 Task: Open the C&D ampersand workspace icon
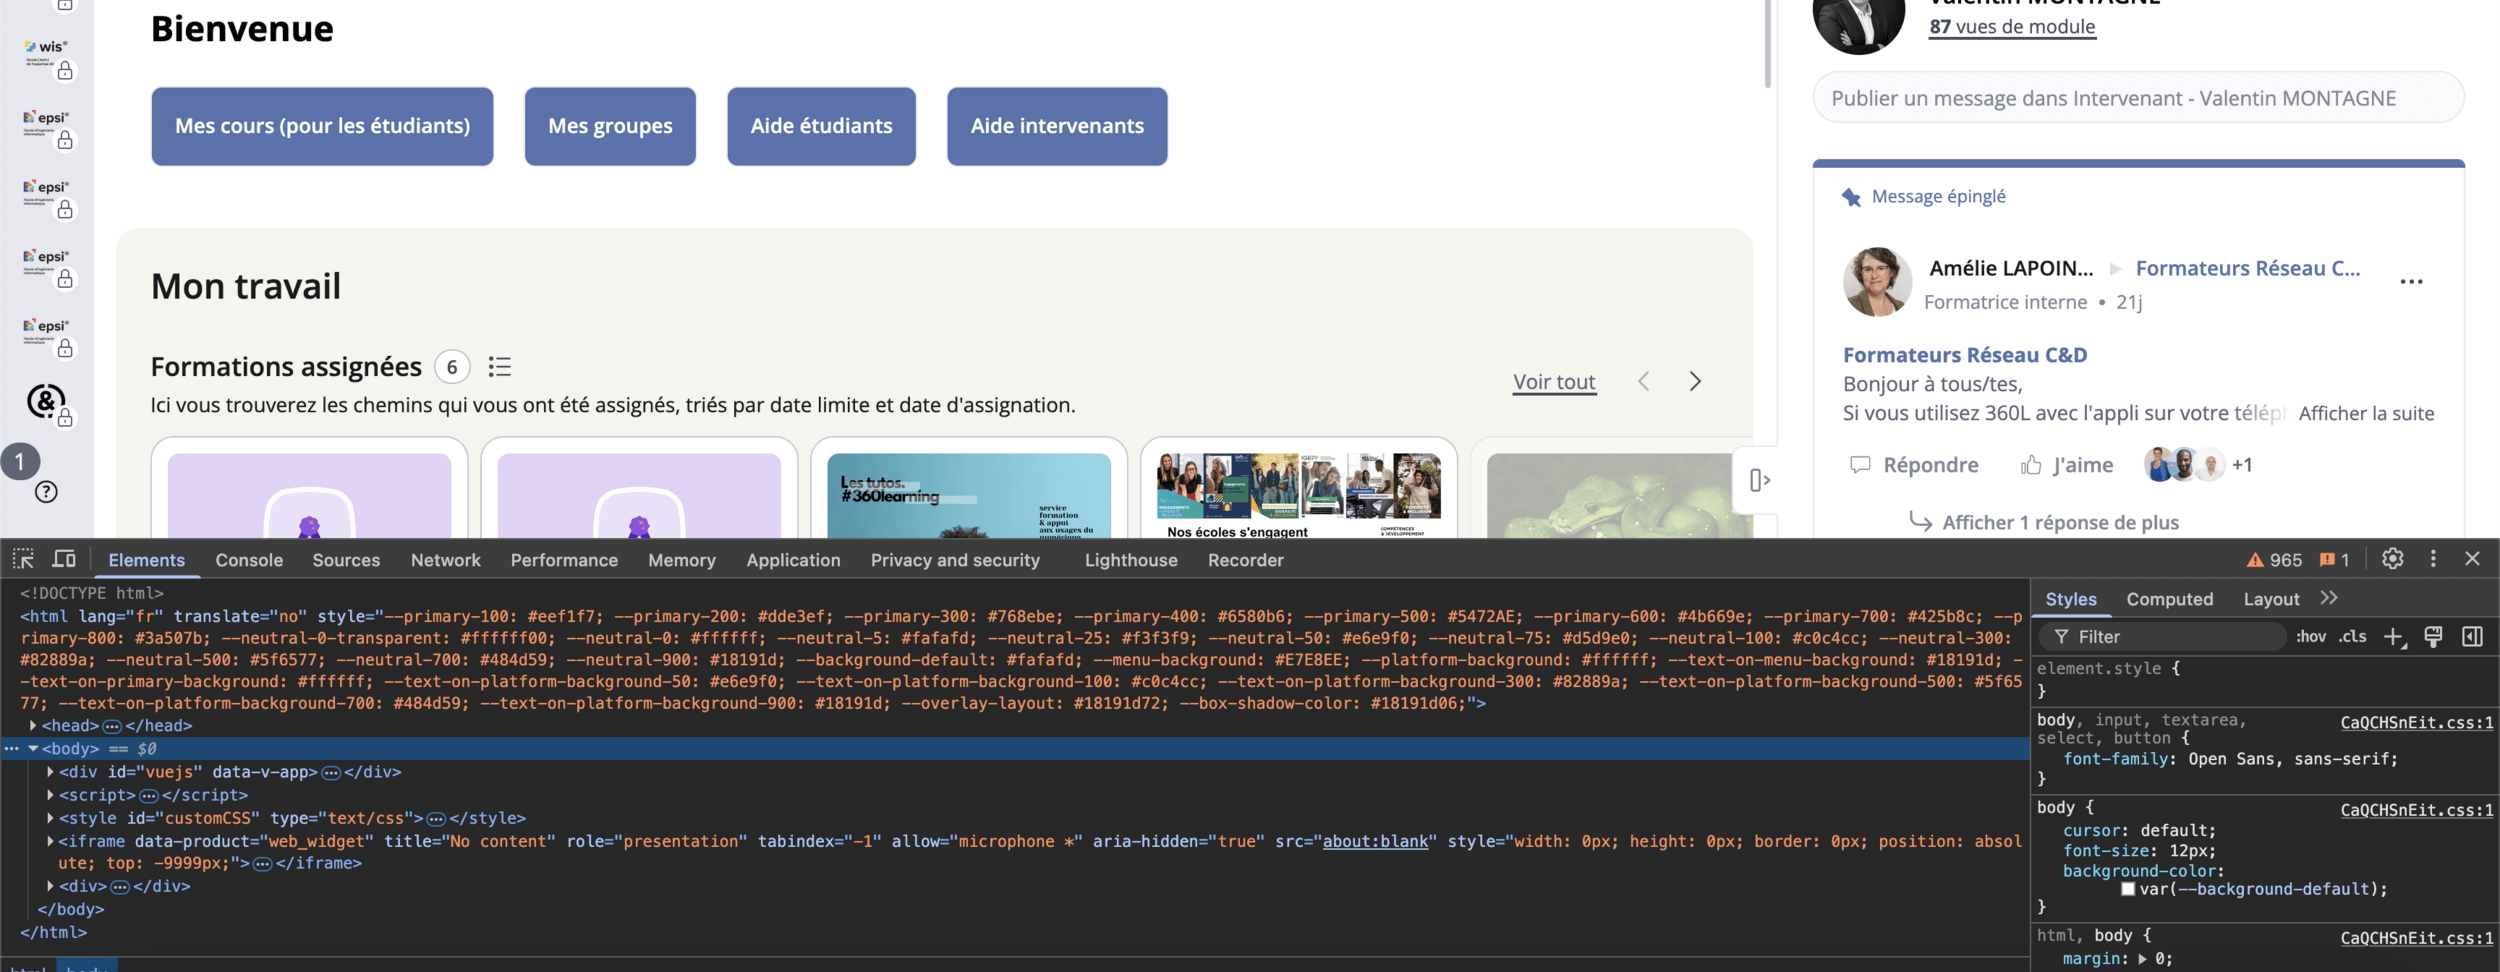point(46,402)
